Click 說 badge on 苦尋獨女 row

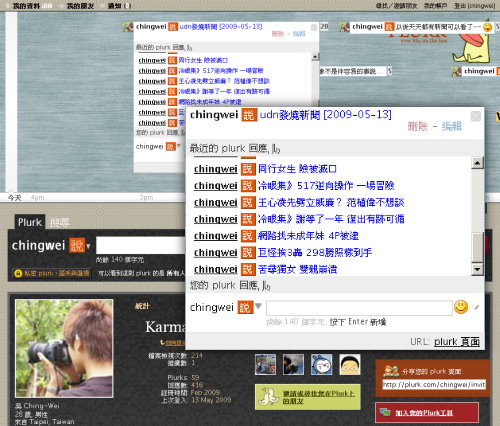coord(248,269)
